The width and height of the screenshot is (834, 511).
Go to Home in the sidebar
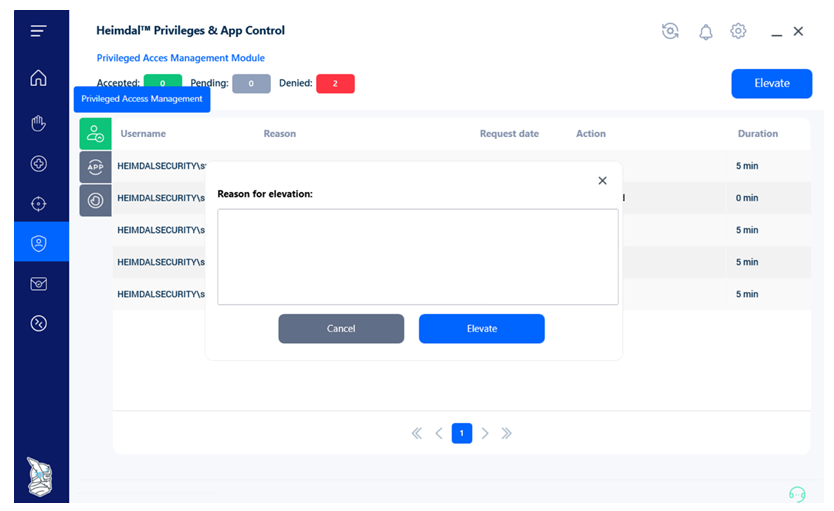coord(38,78)
